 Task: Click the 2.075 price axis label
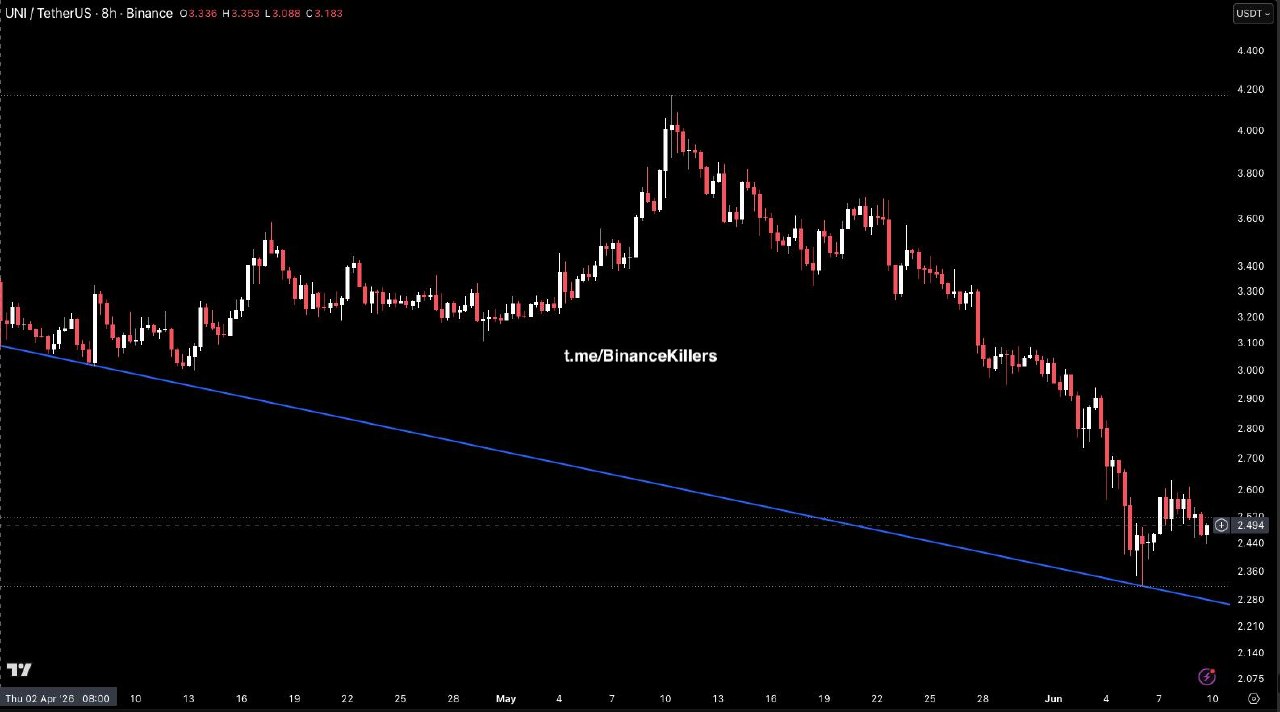pyautogui.click(x=1250, y=678)
